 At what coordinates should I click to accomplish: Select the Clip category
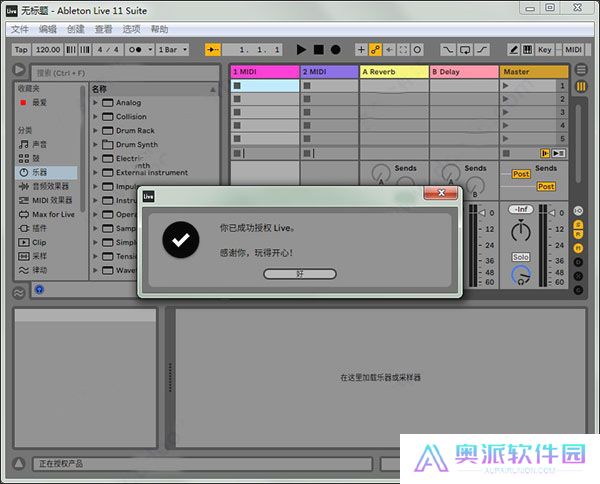[x=46, y=242]
